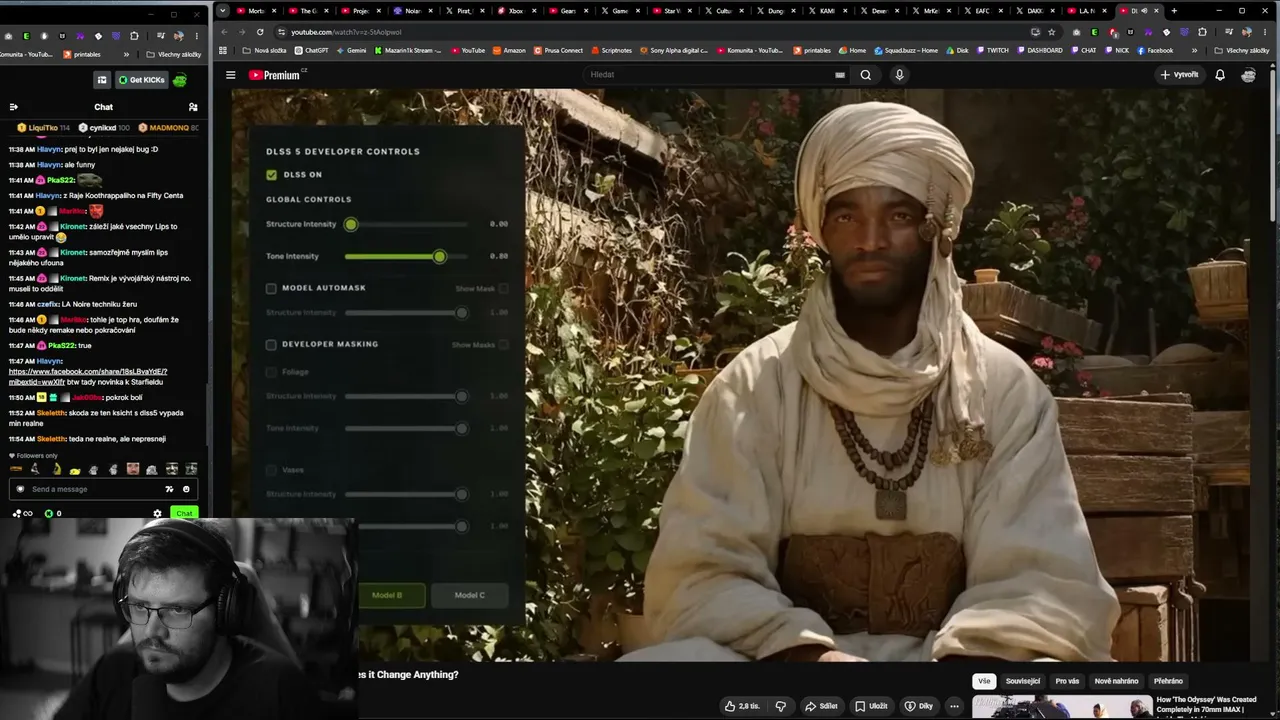Enable the Developer Masking checkbox
Viewport: 1280px width, 720px height.
click(x=271, y=345)
